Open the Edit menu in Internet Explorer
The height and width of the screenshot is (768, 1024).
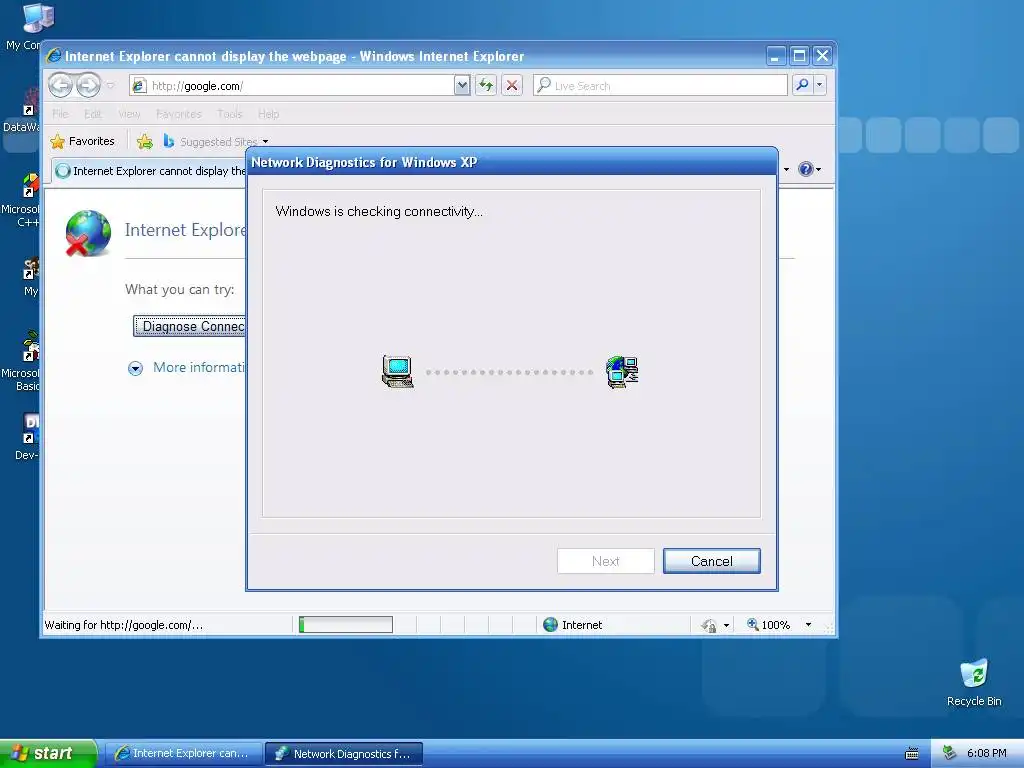coord(93,114)
